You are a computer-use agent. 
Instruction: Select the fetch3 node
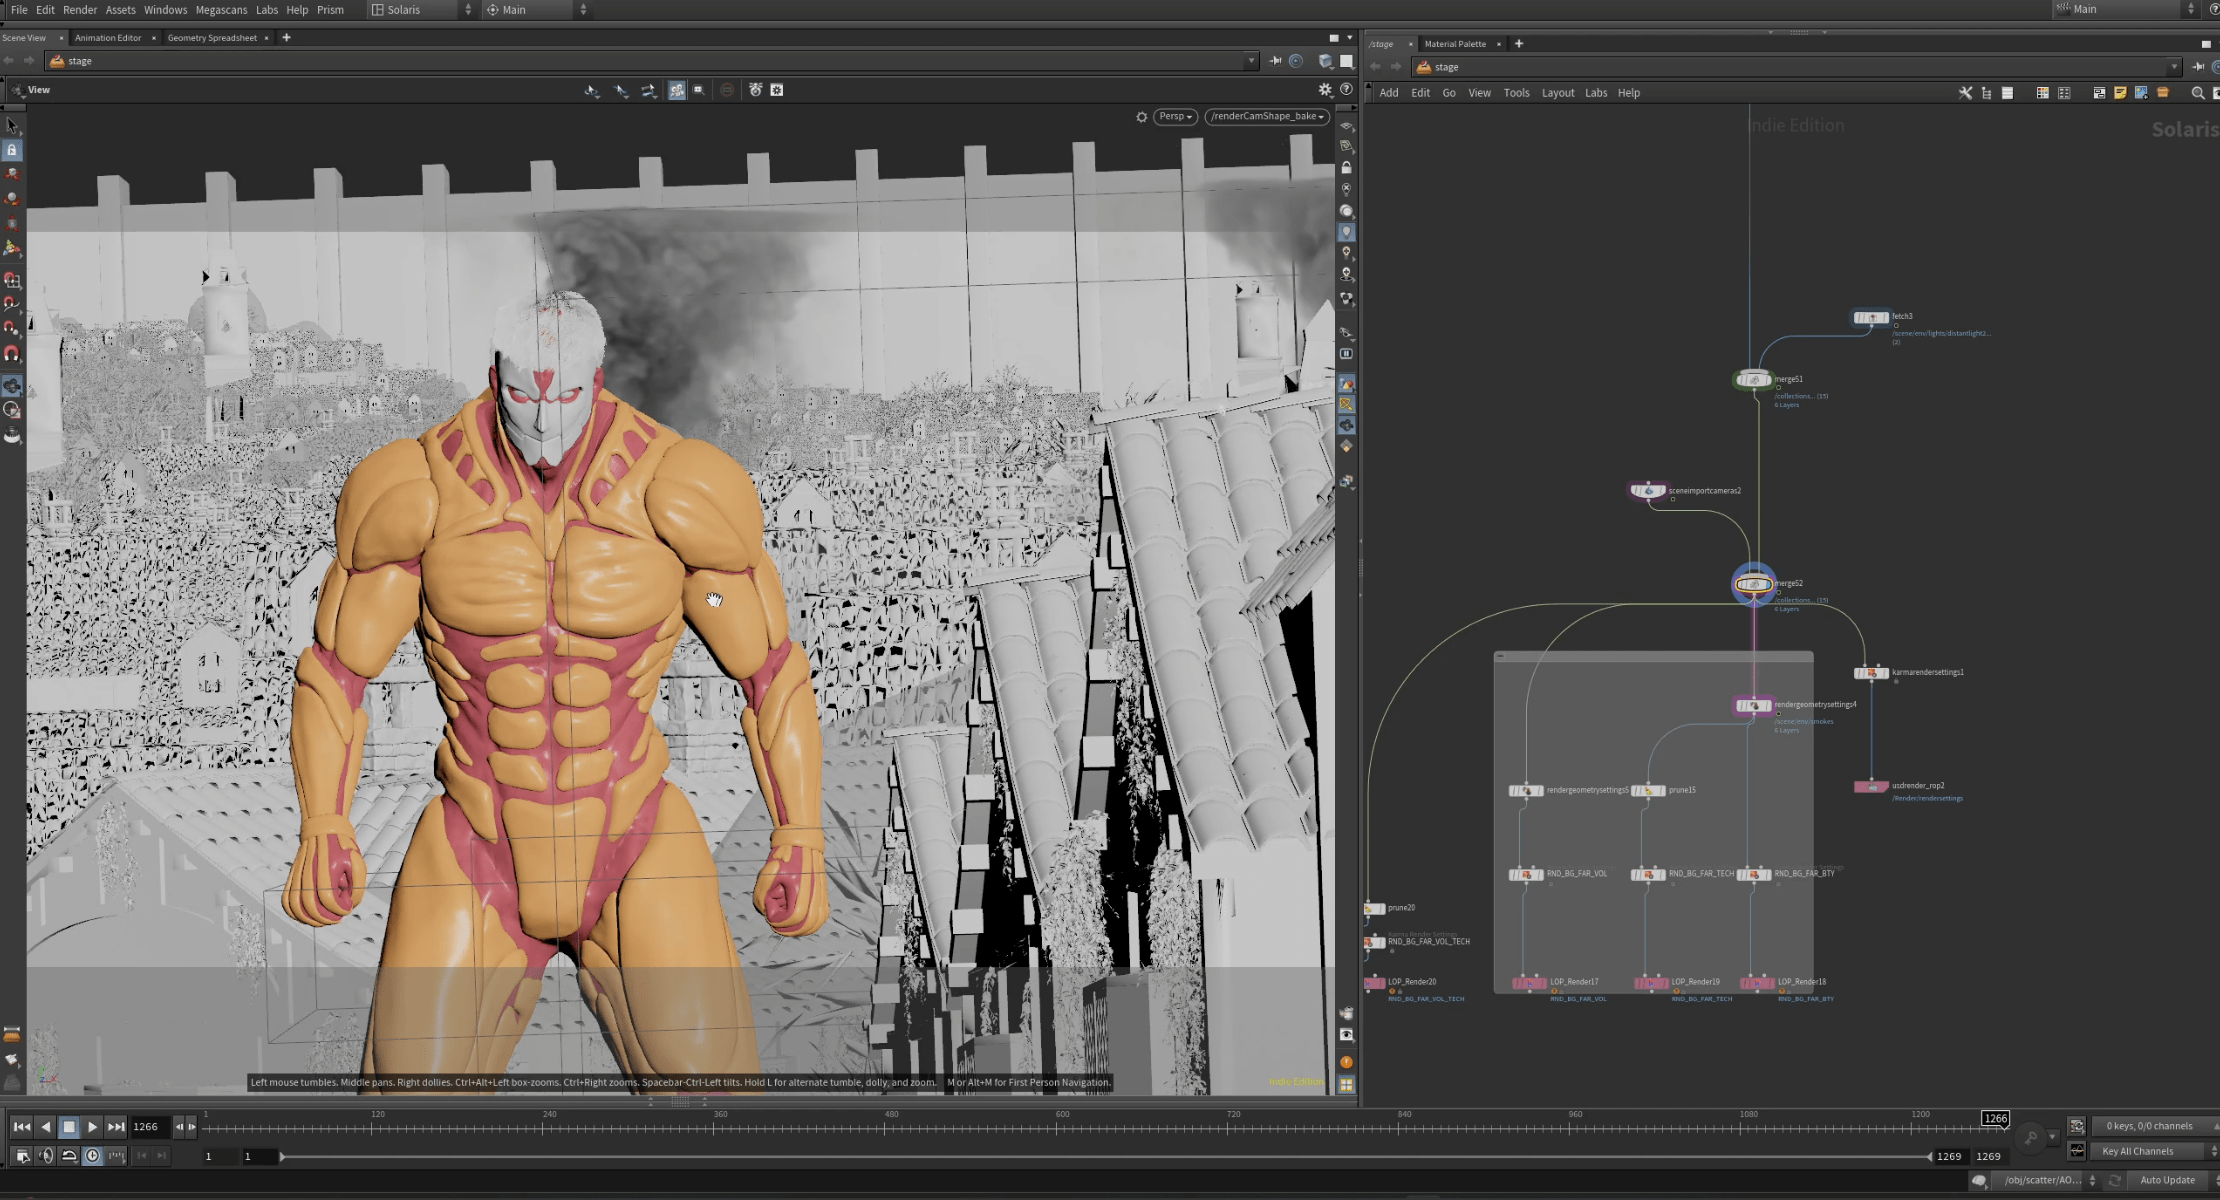coord(1871,318)
